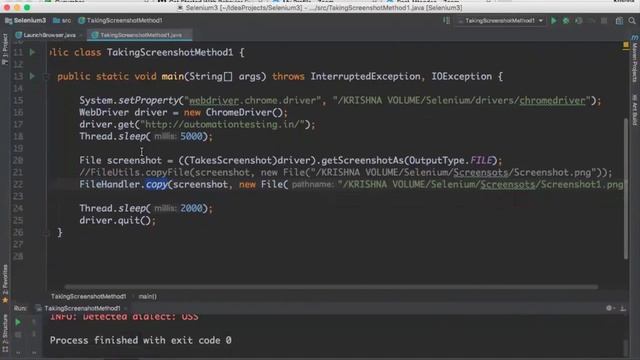Click the build project icon left of run configuration

(x=447, y=20)
